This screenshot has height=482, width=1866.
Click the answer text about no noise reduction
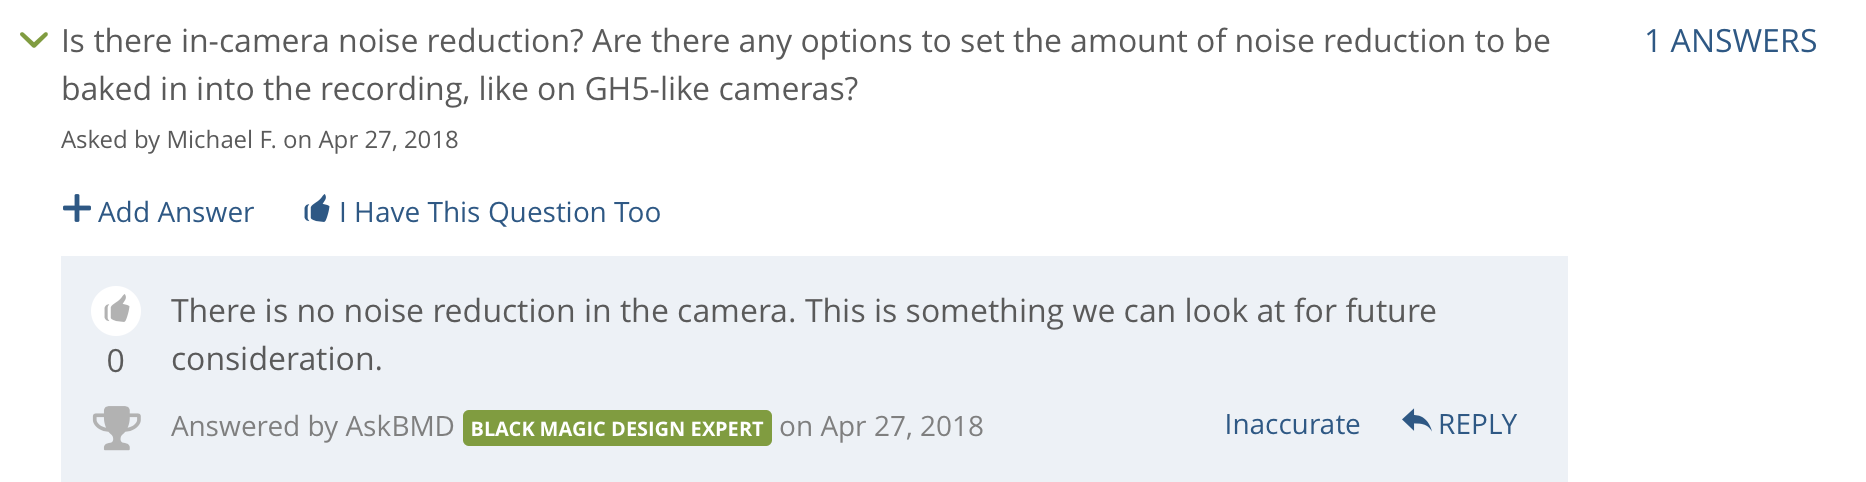coord(803,335)
